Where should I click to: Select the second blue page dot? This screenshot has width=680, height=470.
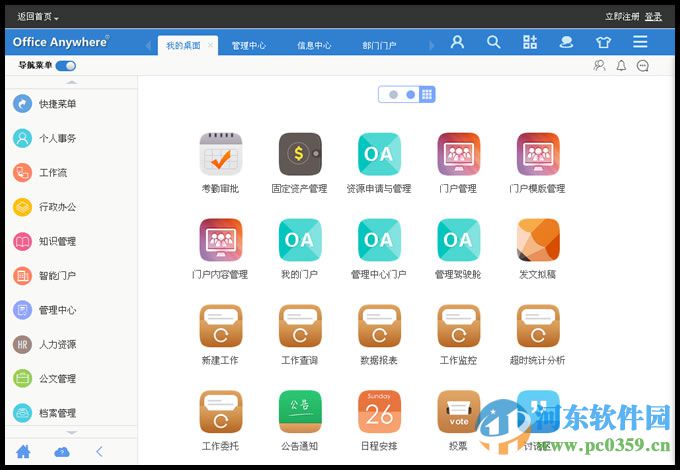coord(410,95)
